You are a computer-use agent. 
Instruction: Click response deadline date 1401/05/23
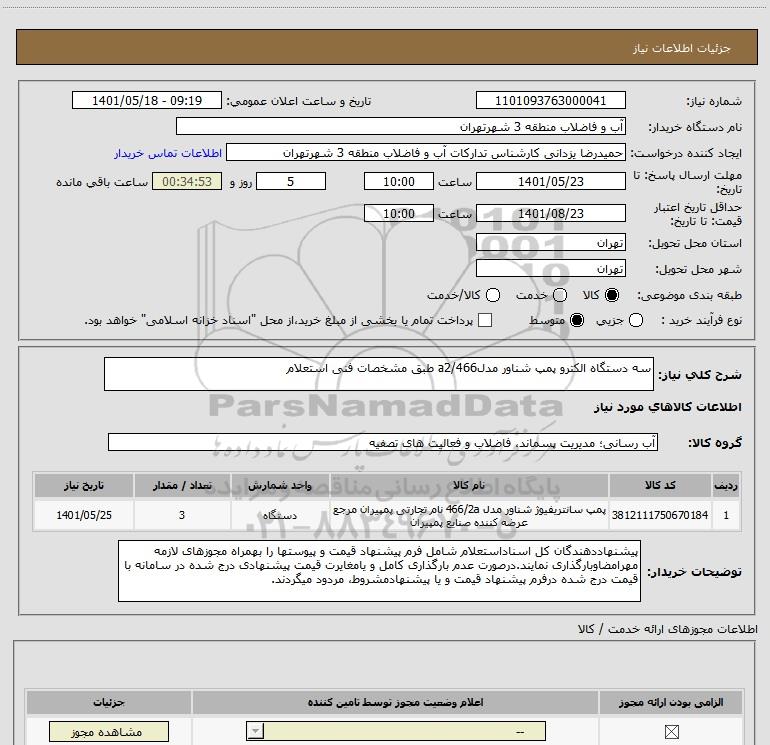point(550,181)
